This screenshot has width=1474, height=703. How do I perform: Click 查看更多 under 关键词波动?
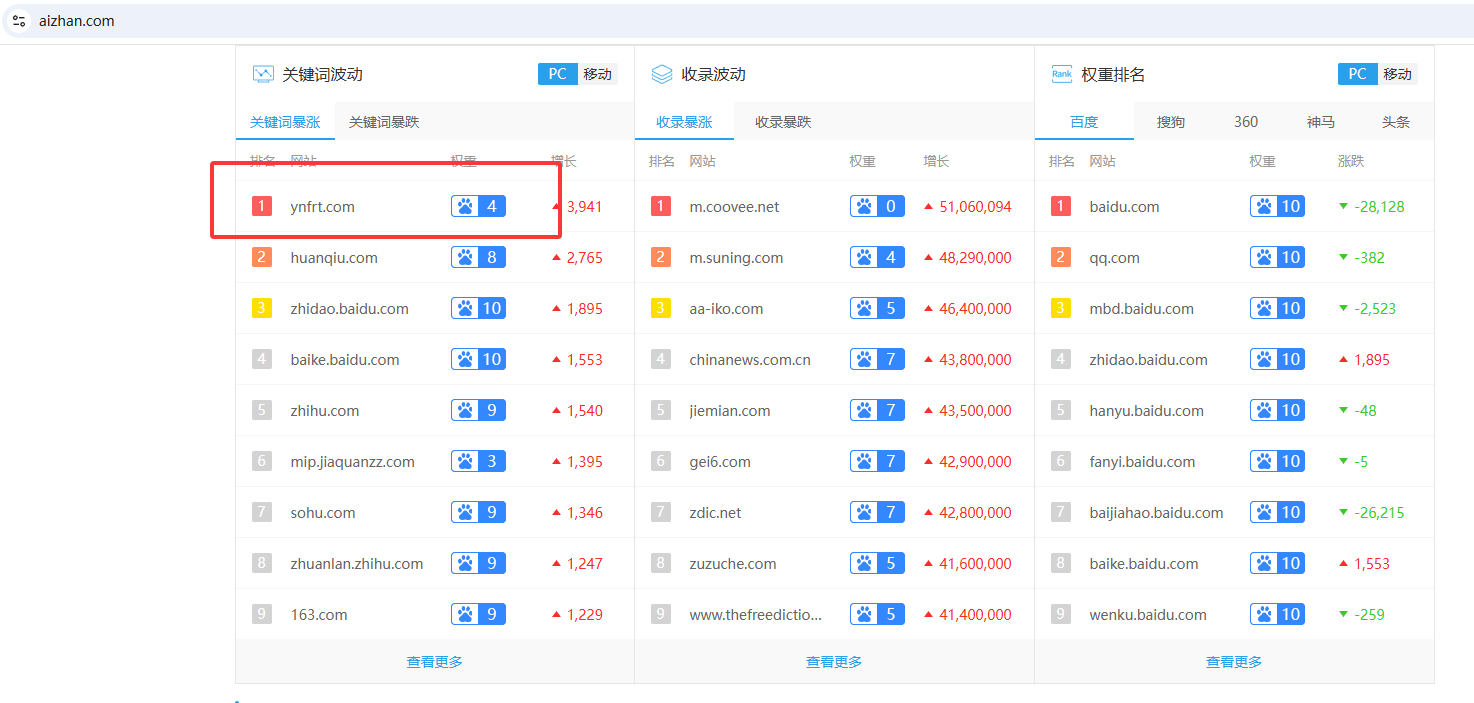(x=435, y=662)
